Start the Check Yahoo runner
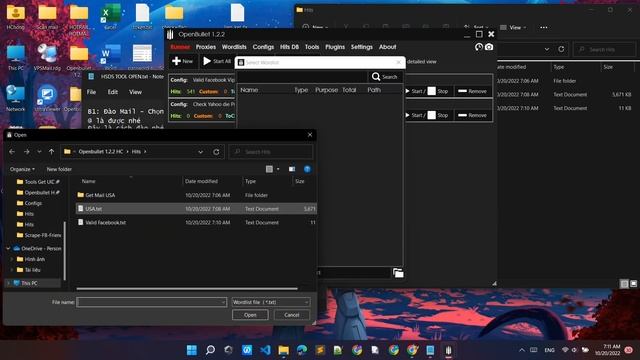640x360 pixels. click(415, 115)
